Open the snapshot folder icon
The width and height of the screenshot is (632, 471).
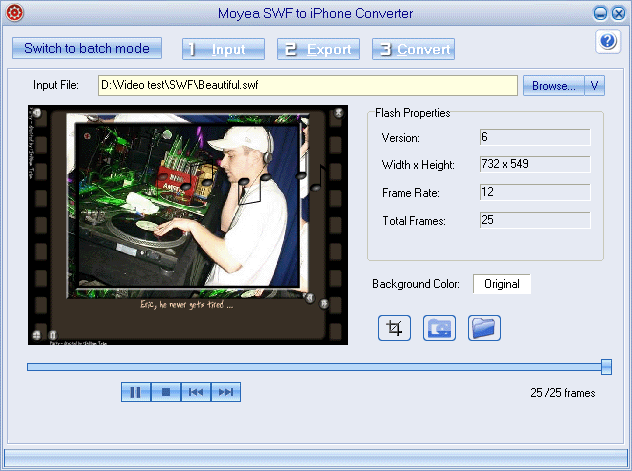[484, 328]
